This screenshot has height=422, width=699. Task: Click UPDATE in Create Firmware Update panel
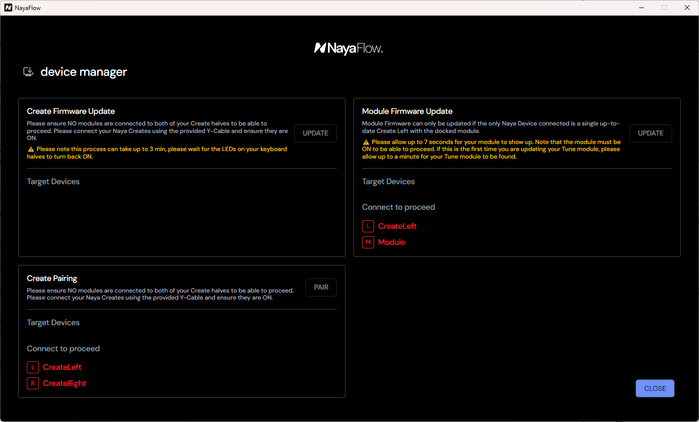[316, 133]
